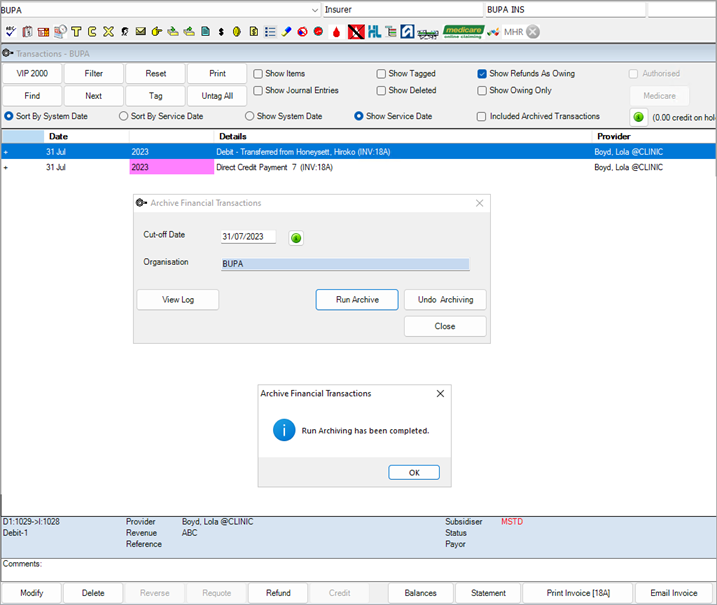This screenshot has height=605, width=717.
Task: Expand the Direct Credit Payment row
Action: tap(6, 168)
